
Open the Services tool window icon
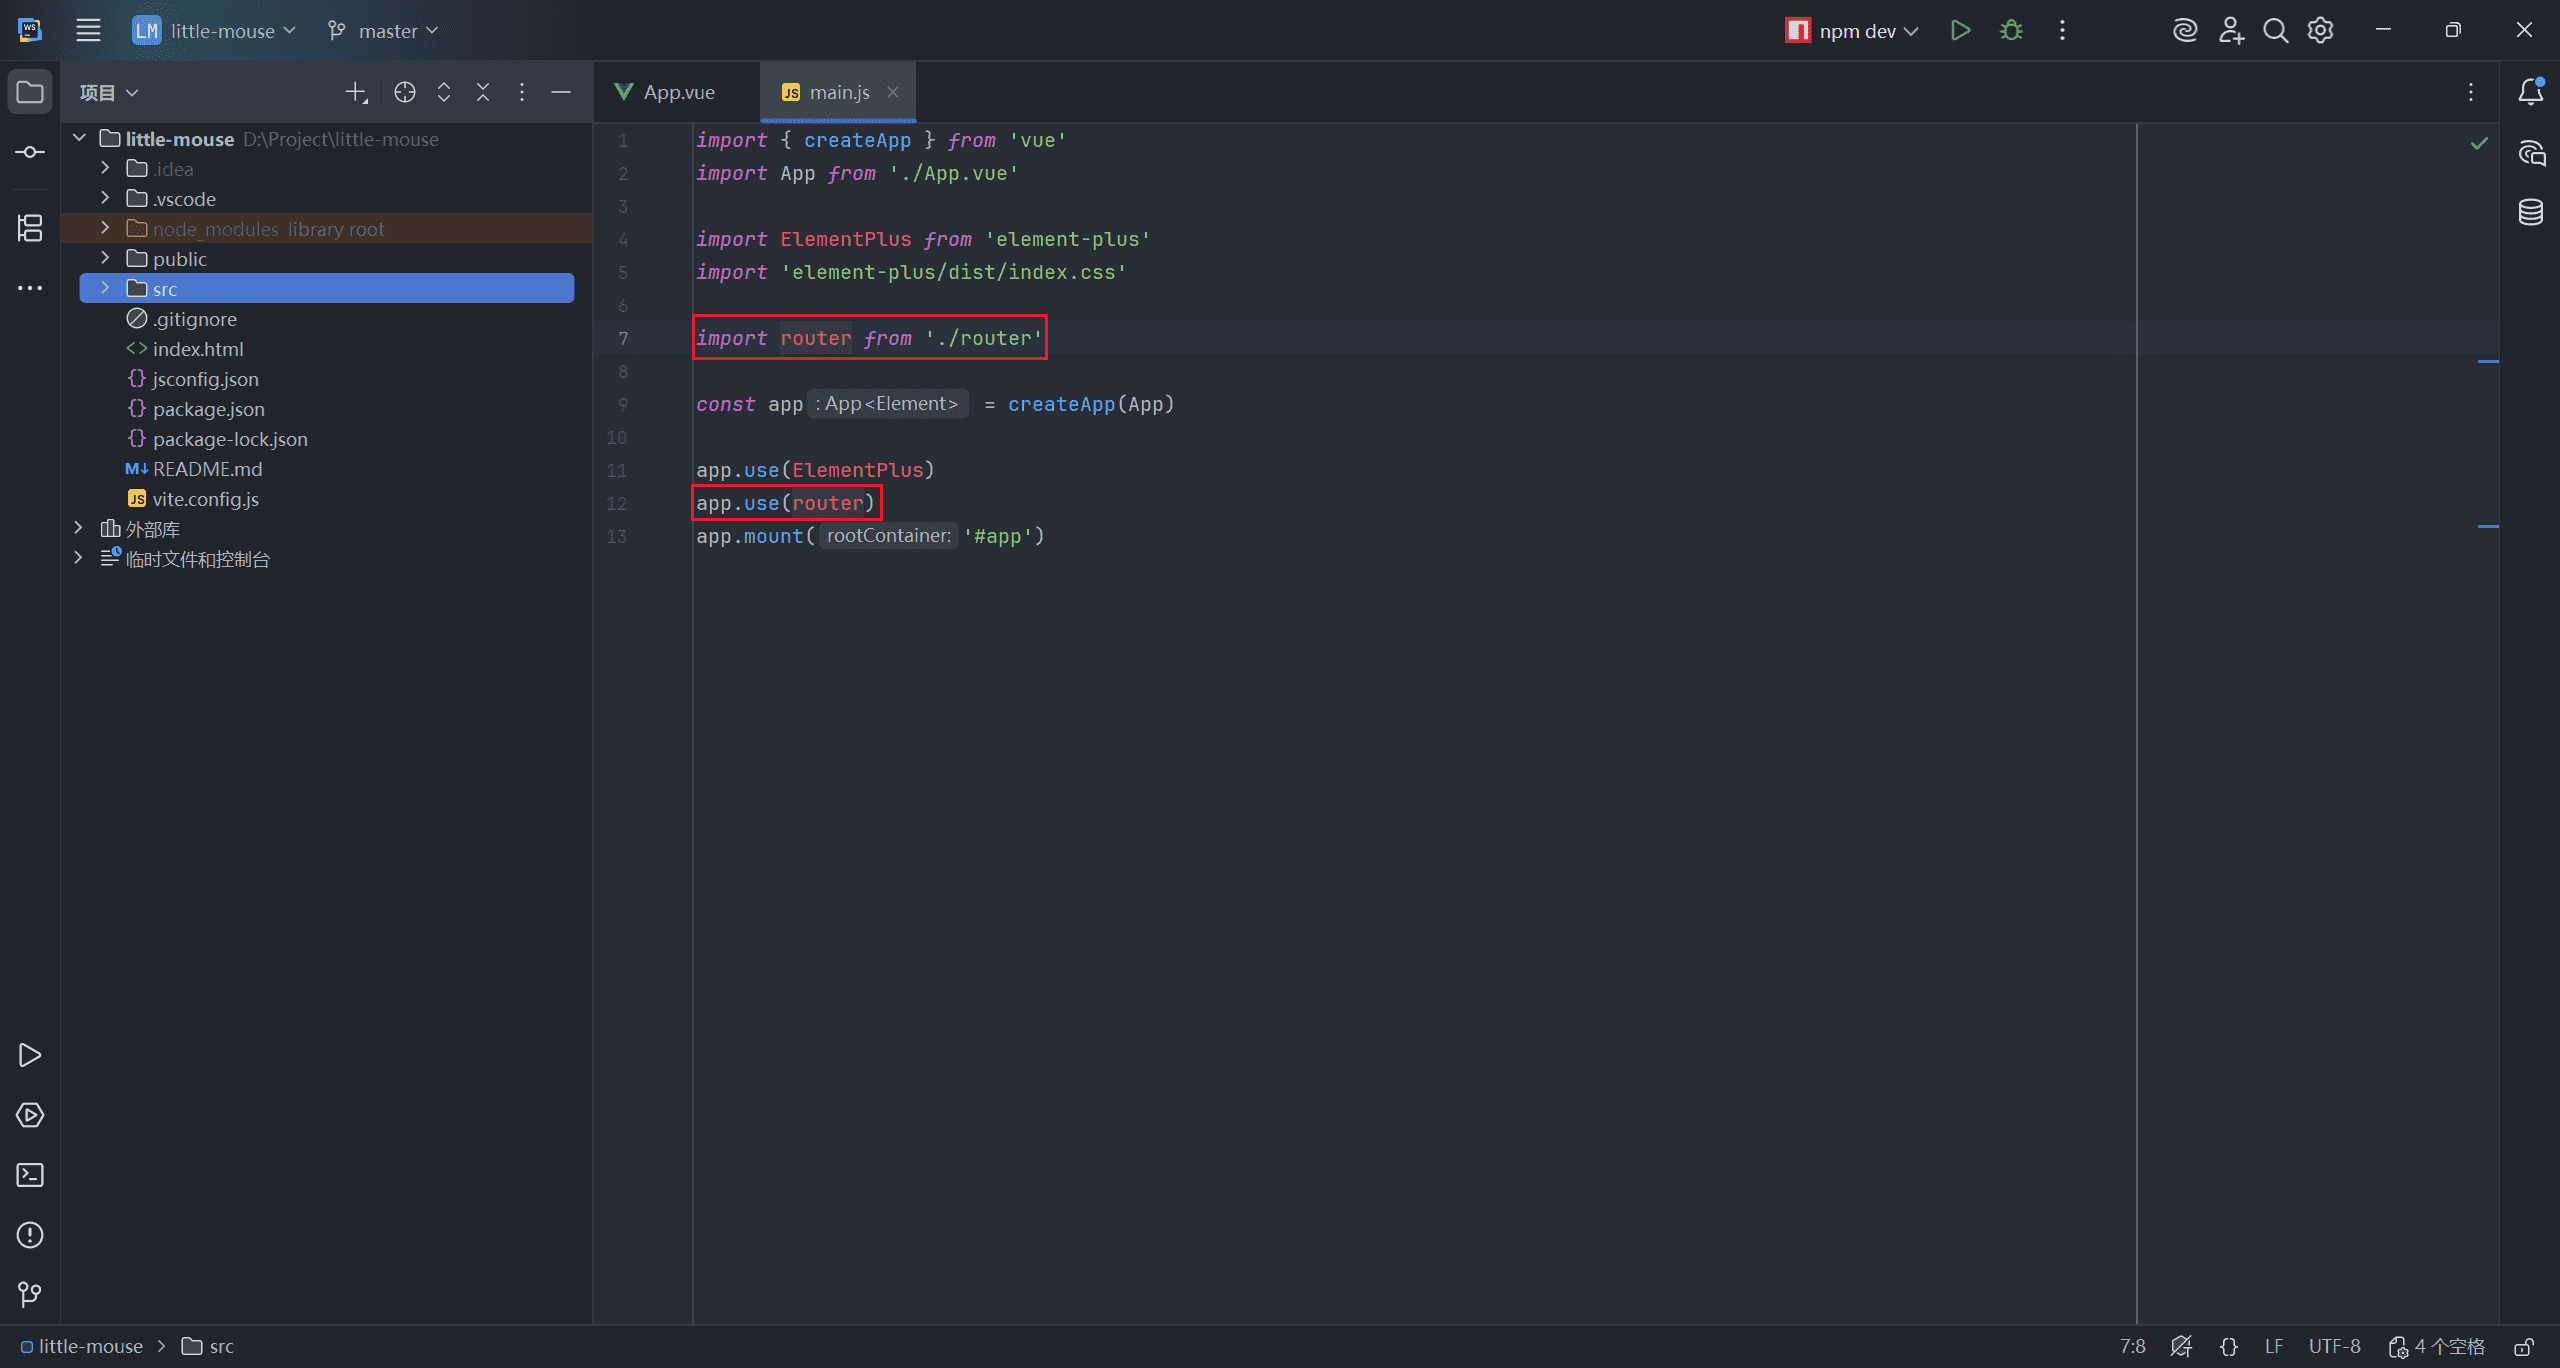tap(30, 1115)
